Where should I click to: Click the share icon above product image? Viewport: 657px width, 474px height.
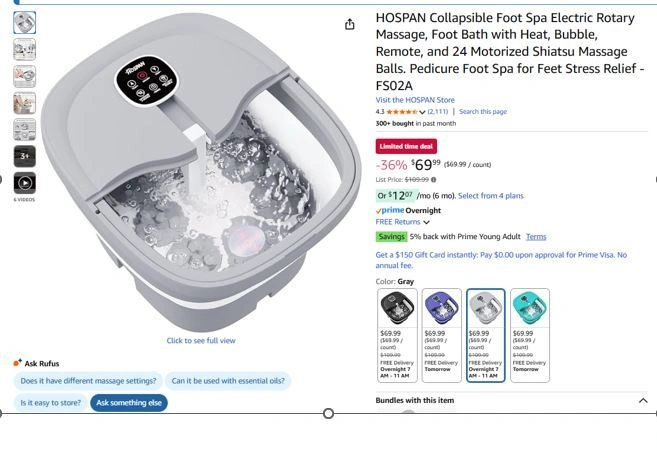349,25
